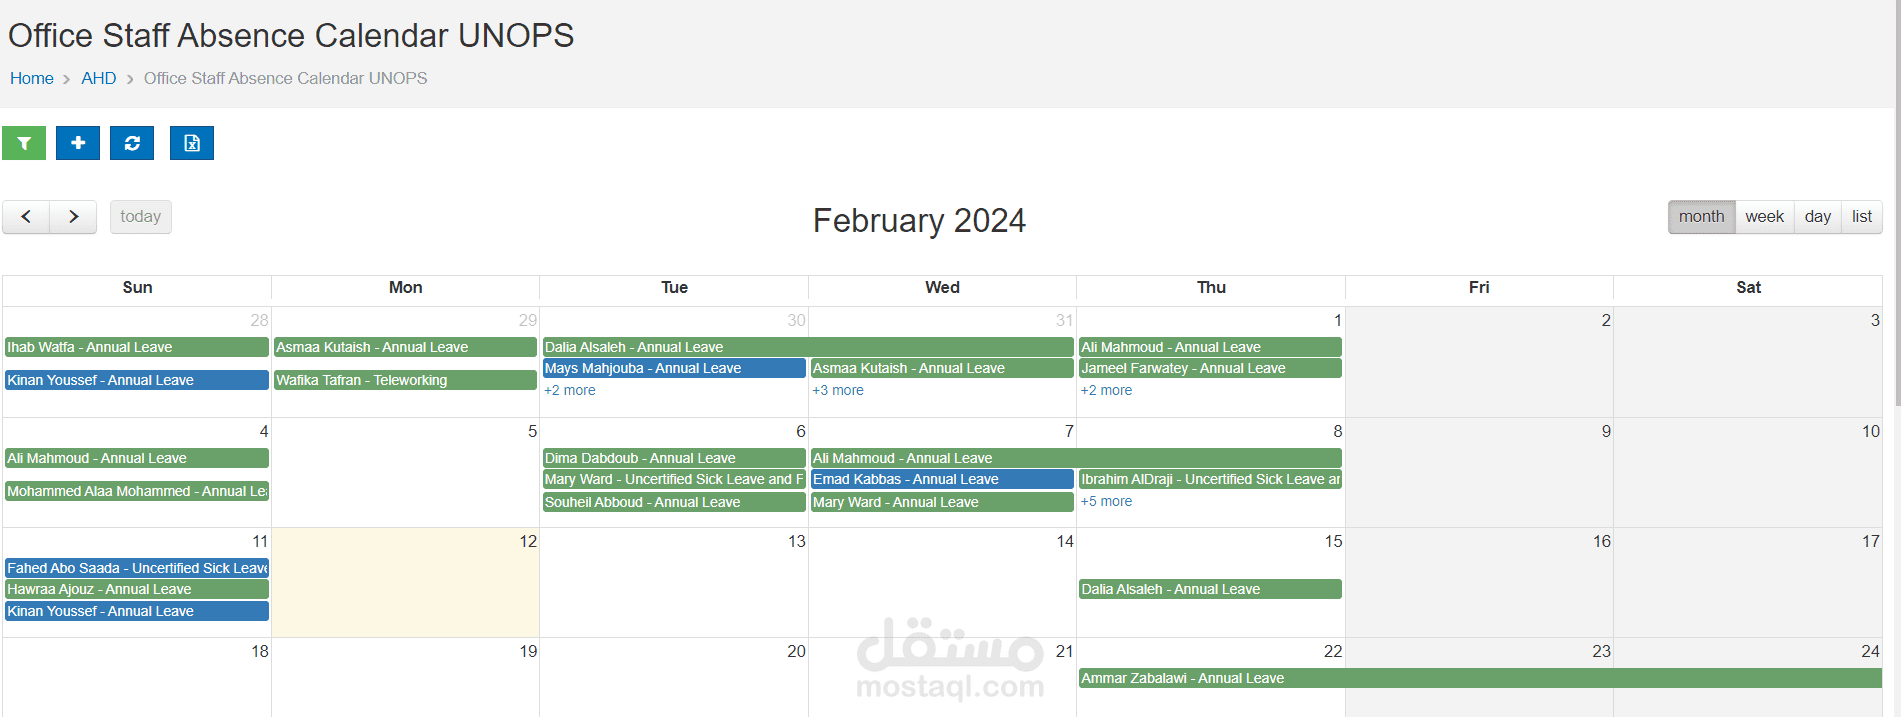The width and height of the screenshot is (1901, 717).
Task: Expand '+2 more' on Tuesday 30
Action: [x=569, y=391]
